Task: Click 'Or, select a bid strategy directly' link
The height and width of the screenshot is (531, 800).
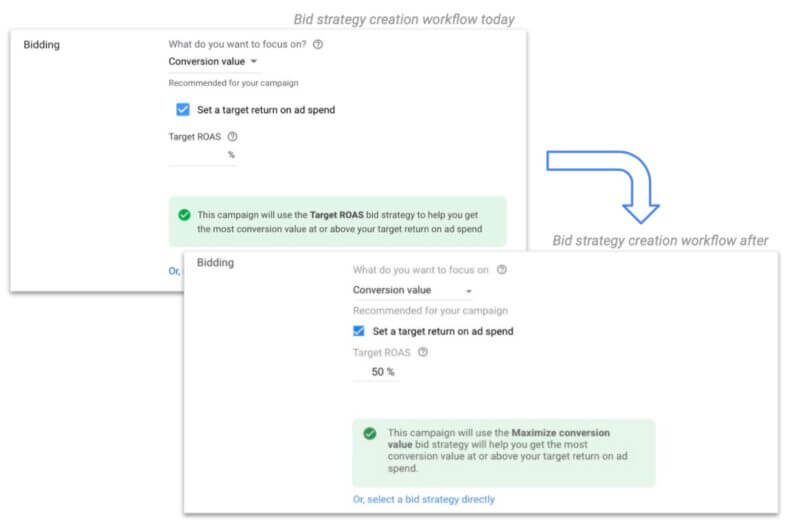Action: click(x=423, y=499)
